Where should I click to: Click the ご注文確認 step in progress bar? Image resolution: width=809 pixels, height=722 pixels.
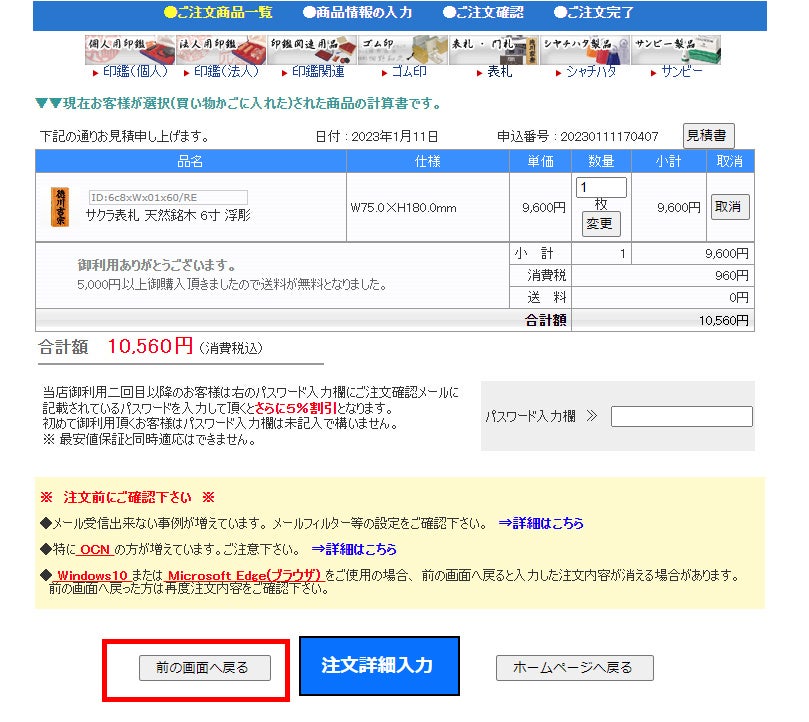click(x=483, y=12)
